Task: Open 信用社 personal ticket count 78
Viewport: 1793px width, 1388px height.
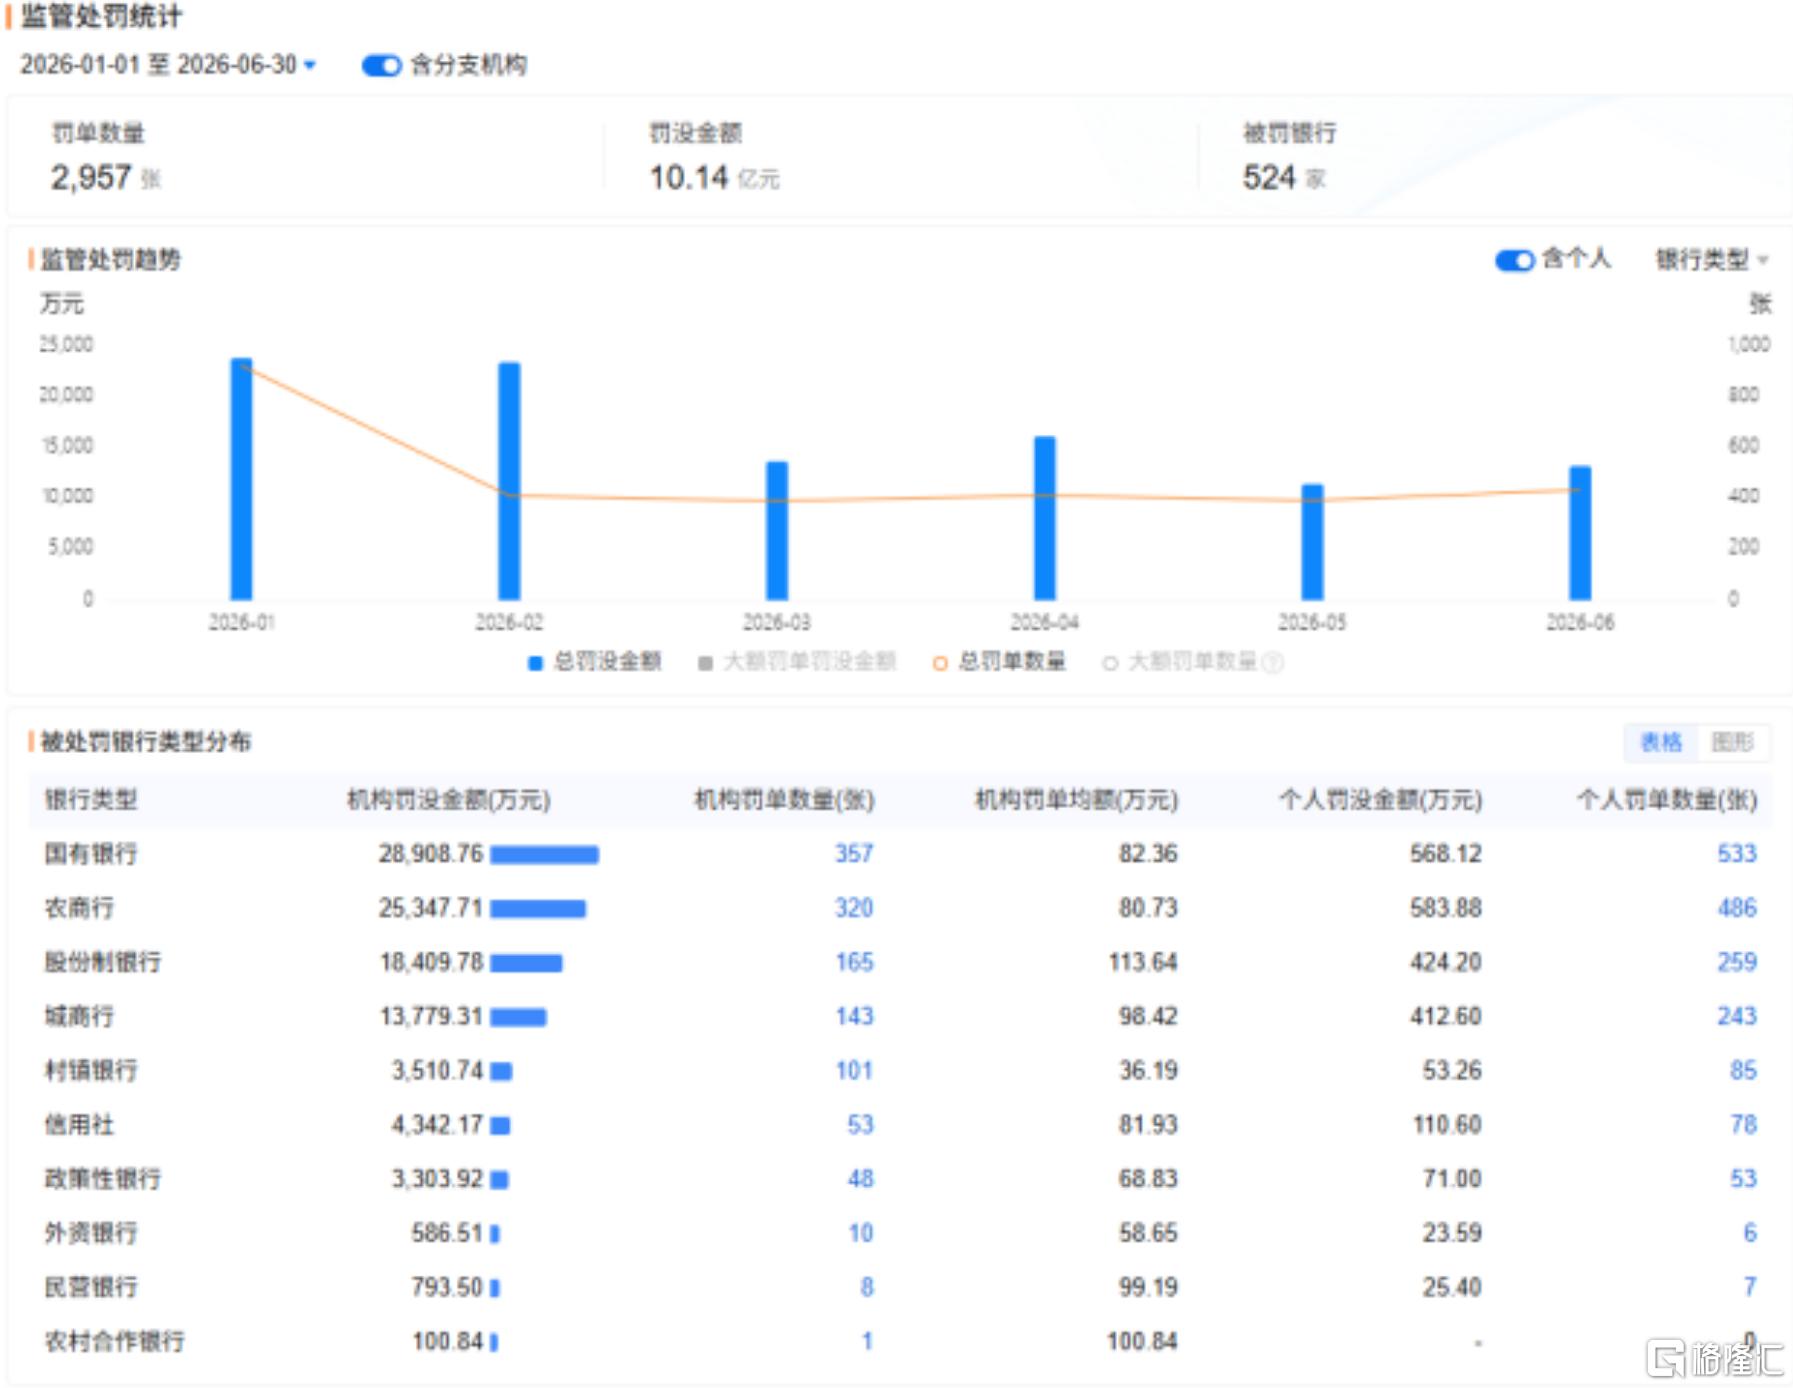Action: (1743, 1124)
